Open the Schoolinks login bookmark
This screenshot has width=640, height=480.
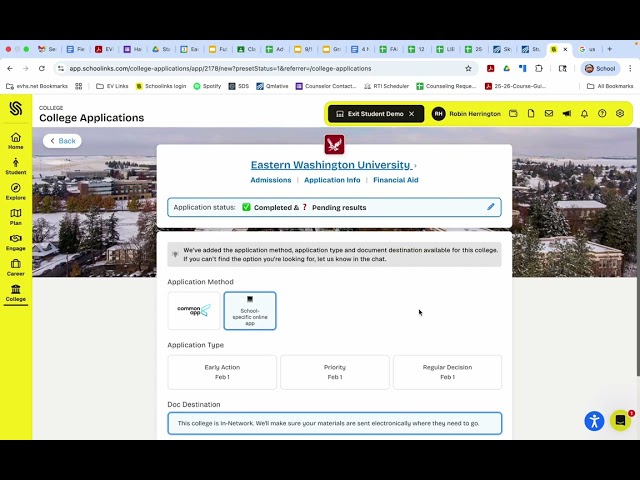[161, 86]
